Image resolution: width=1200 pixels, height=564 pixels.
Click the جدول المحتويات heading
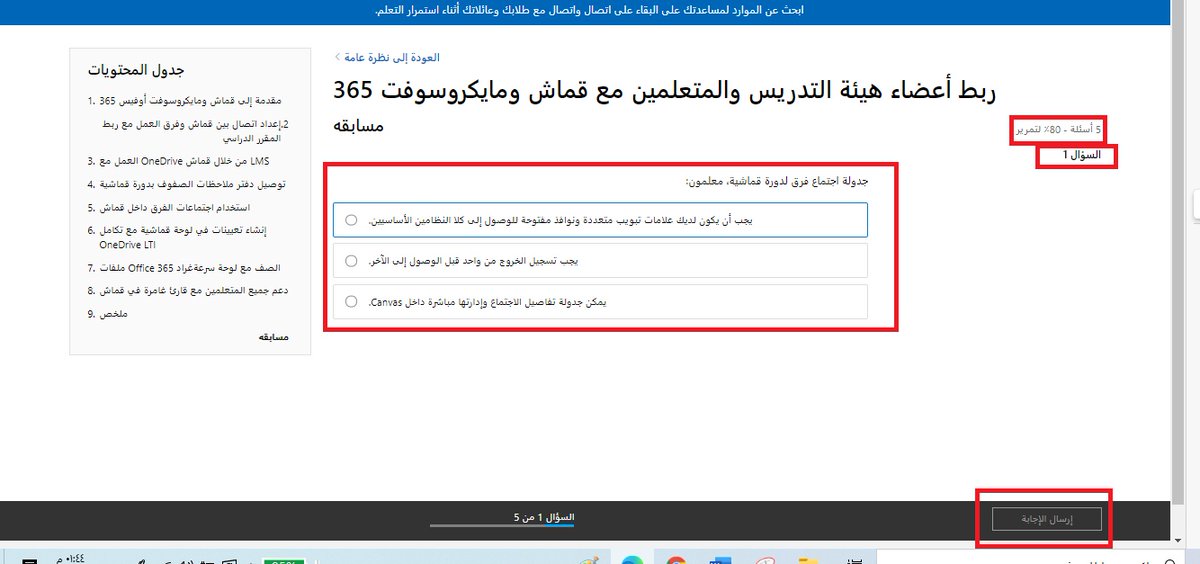click(136, 70)
